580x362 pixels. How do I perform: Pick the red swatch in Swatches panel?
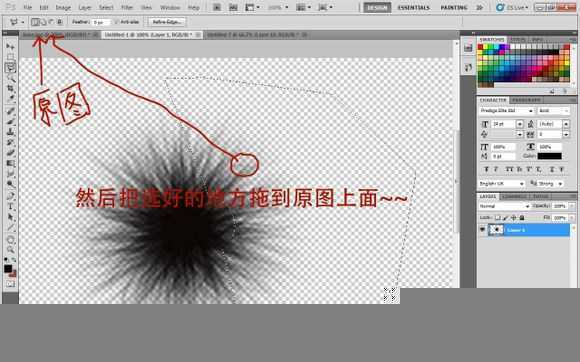pos(480,47)
